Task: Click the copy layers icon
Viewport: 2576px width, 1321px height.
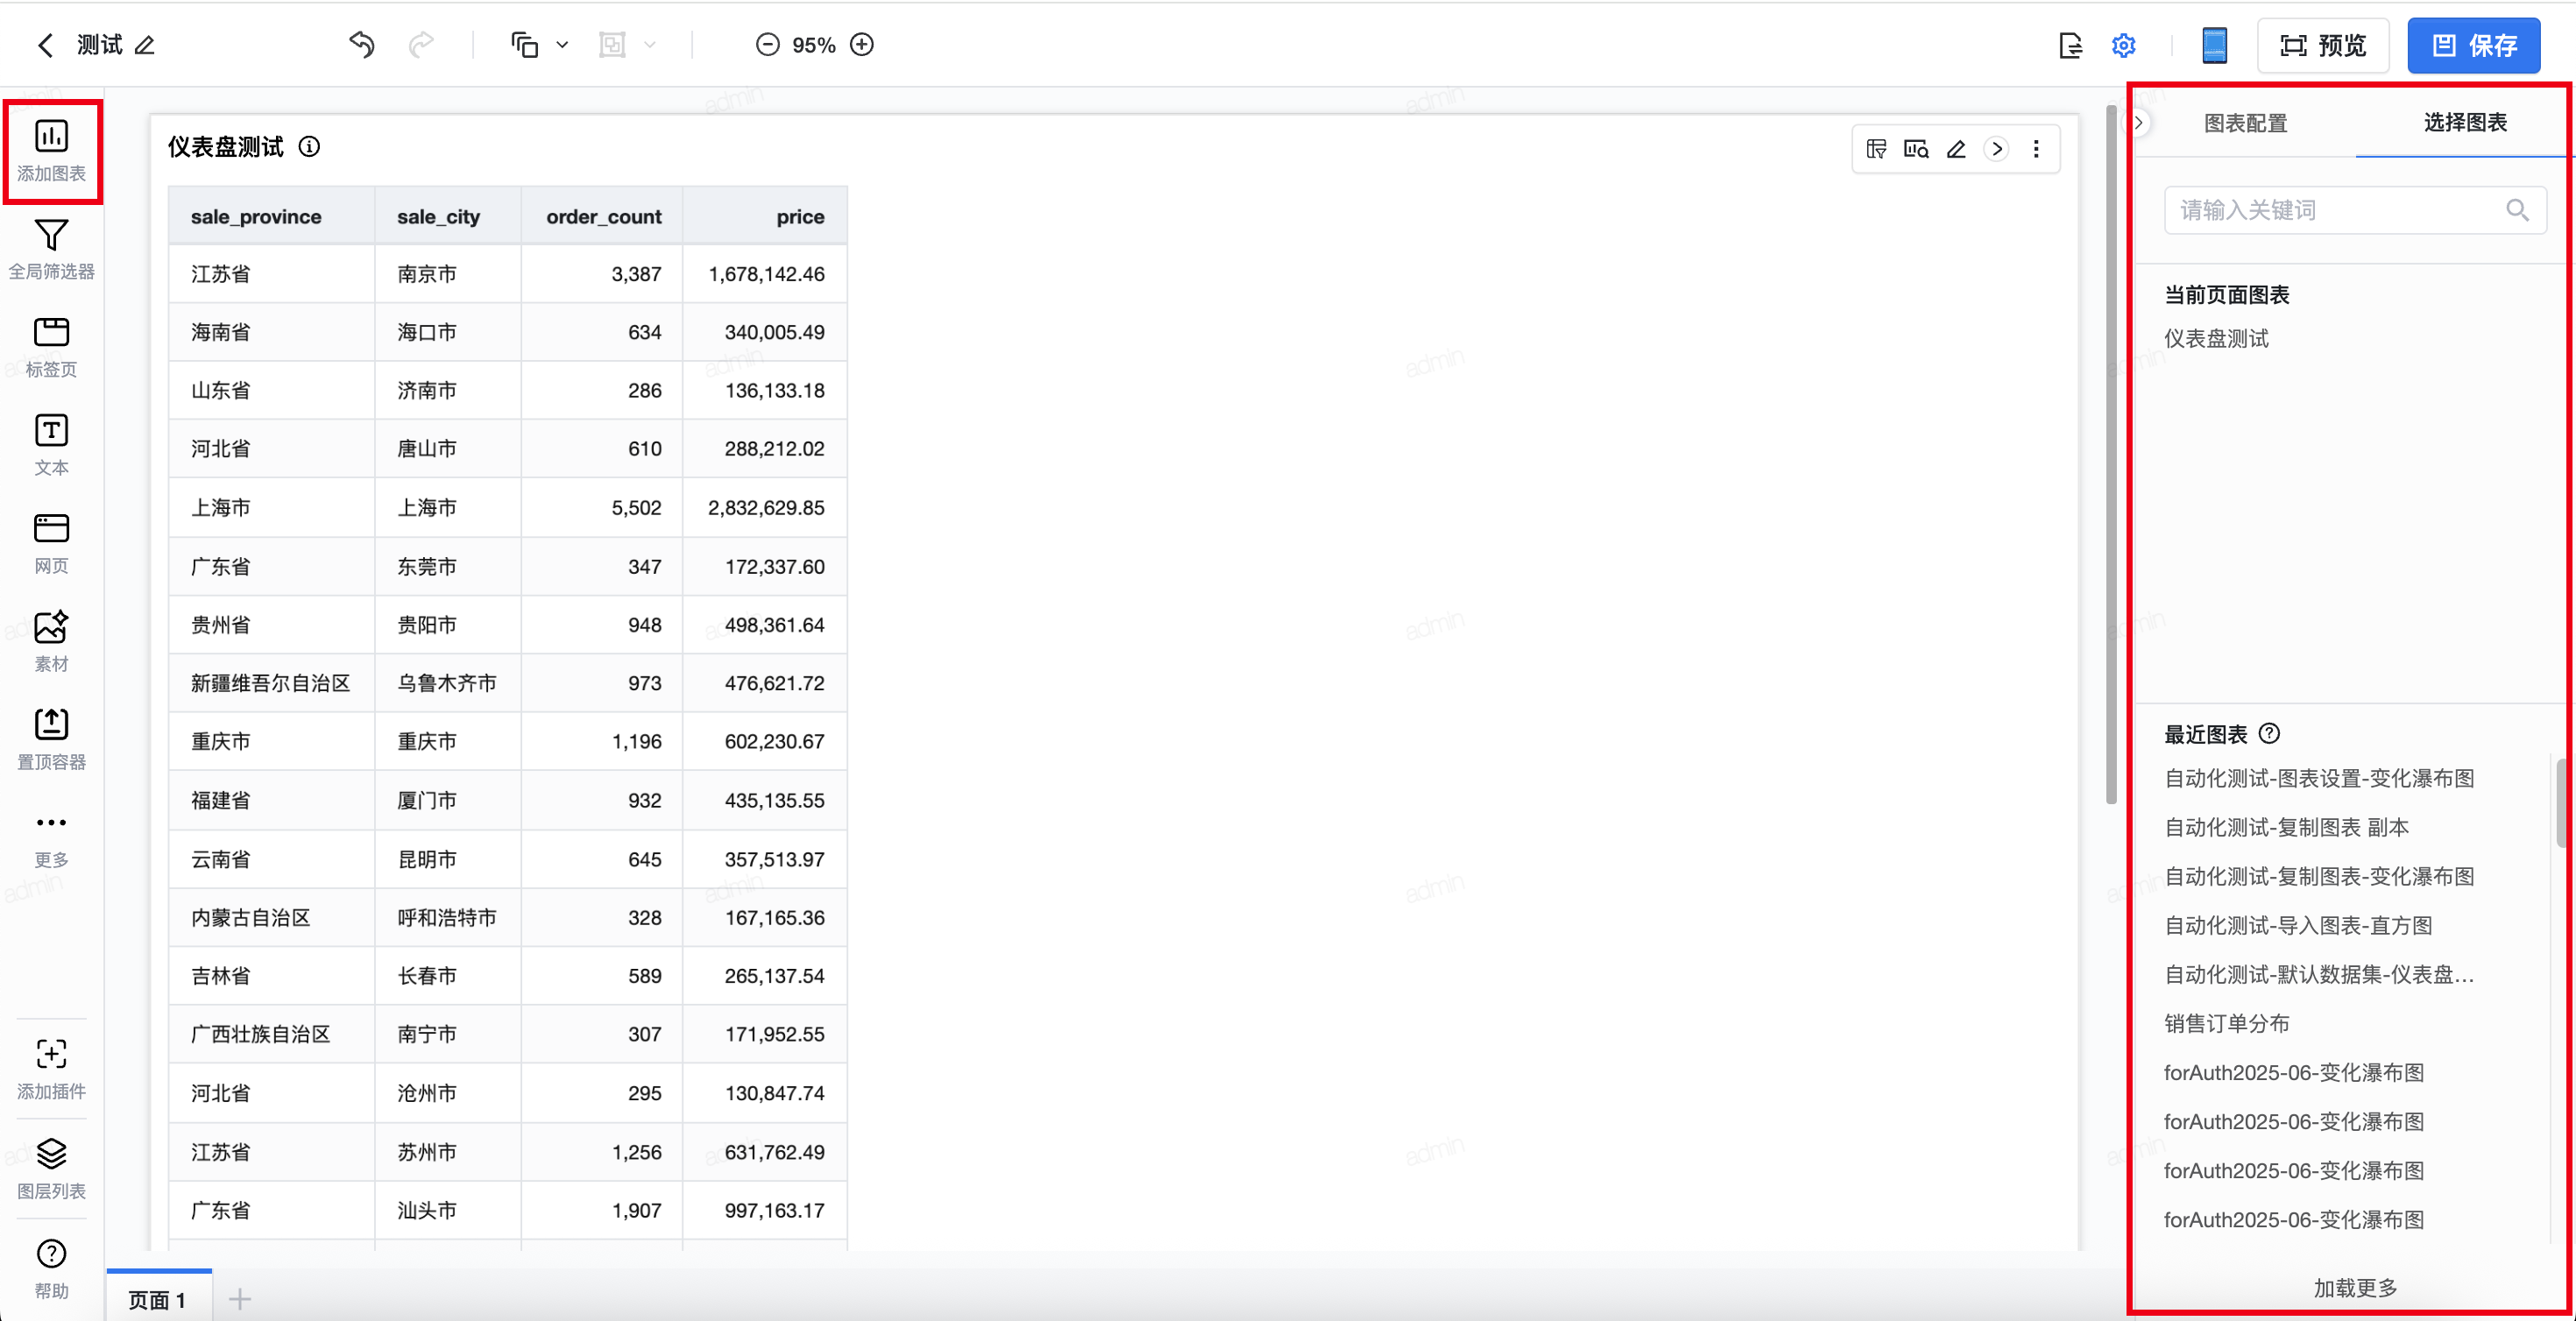Action: click(x=524, y=45)
